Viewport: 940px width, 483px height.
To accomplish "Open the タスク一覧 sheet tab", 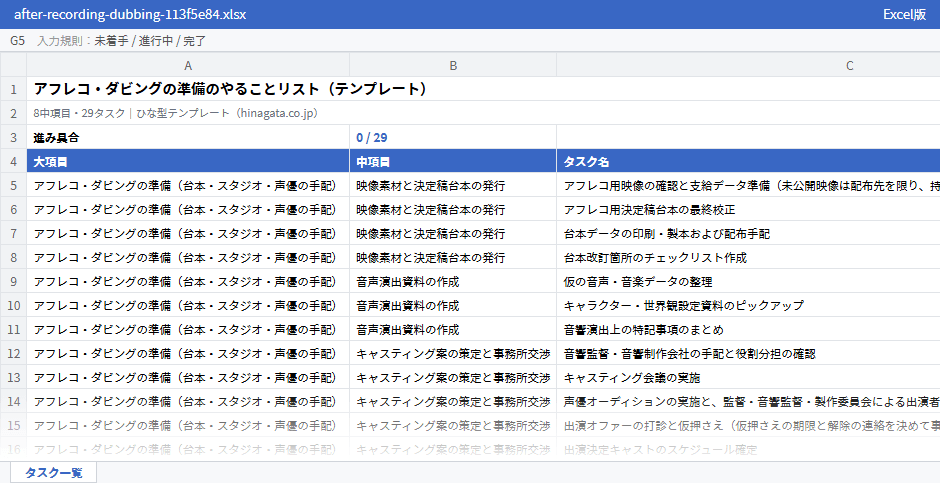I will click(53, 472).
